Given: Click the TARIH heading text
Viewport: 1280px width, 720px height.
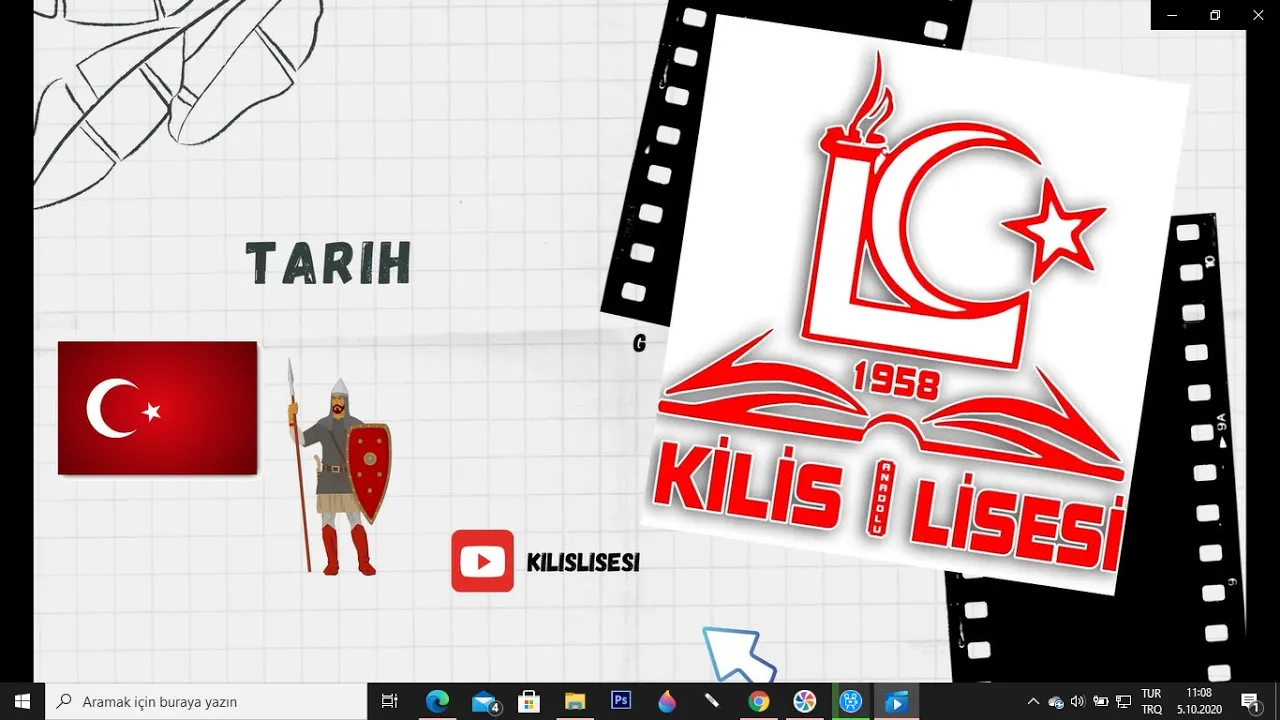Looking at the screenshot, I should click(329, 264).
